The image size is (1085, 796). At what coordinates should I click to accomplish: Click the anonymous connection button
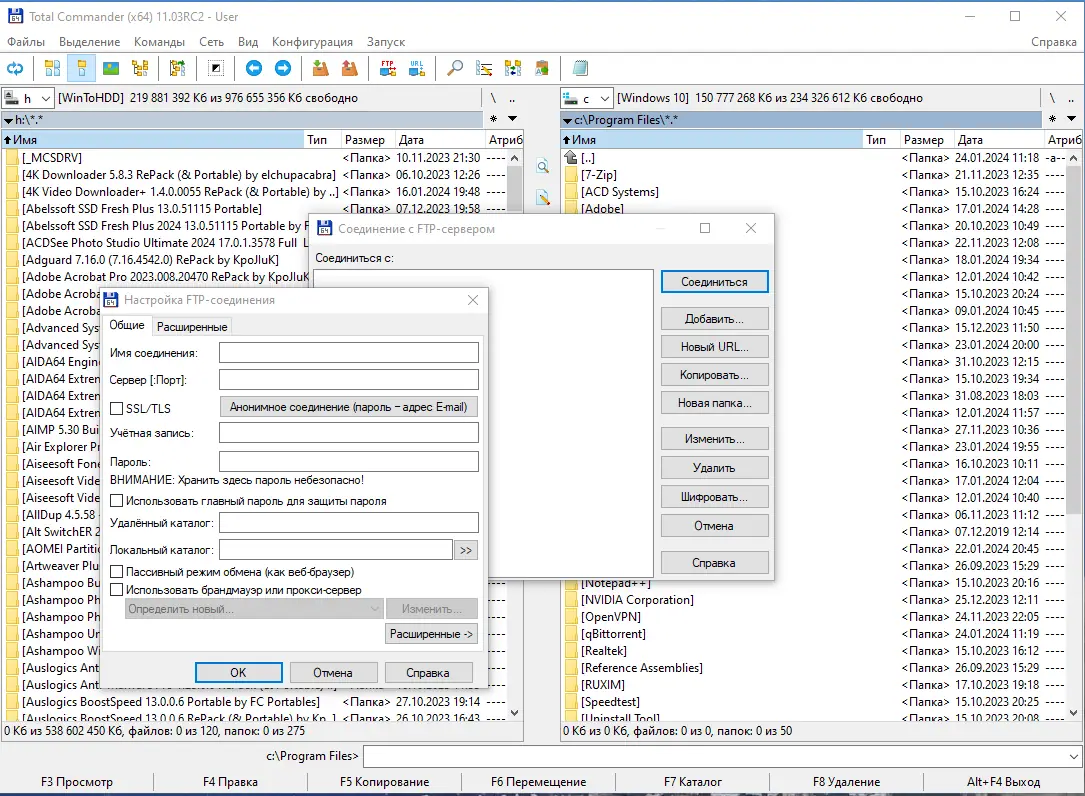pyautogui.click(x=349, y=407)
